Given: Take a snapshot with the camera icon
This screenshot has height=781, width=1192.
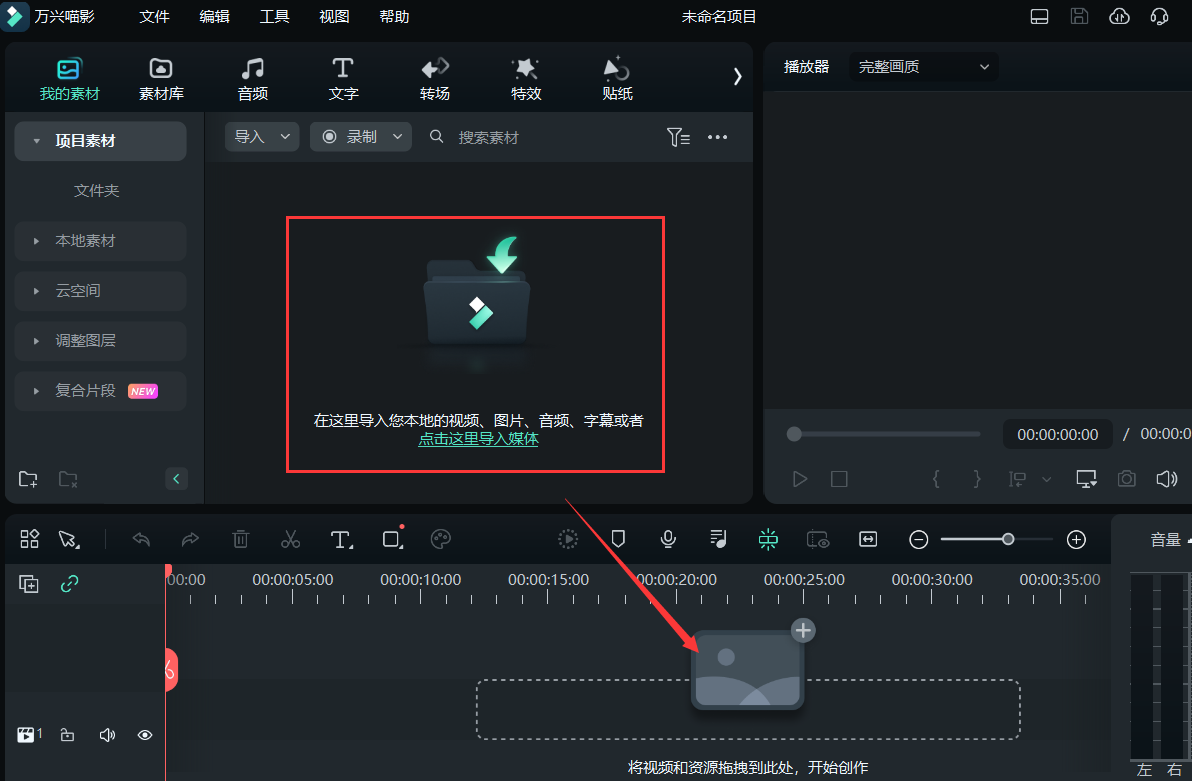Looking at the screenshot, I should point(1126,479).
